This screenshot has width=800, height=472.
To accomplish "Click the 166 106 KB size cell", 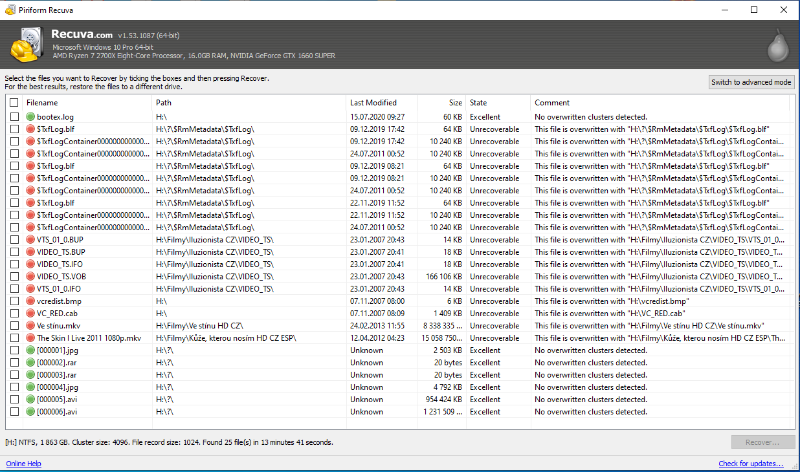I will click(444, 277).
